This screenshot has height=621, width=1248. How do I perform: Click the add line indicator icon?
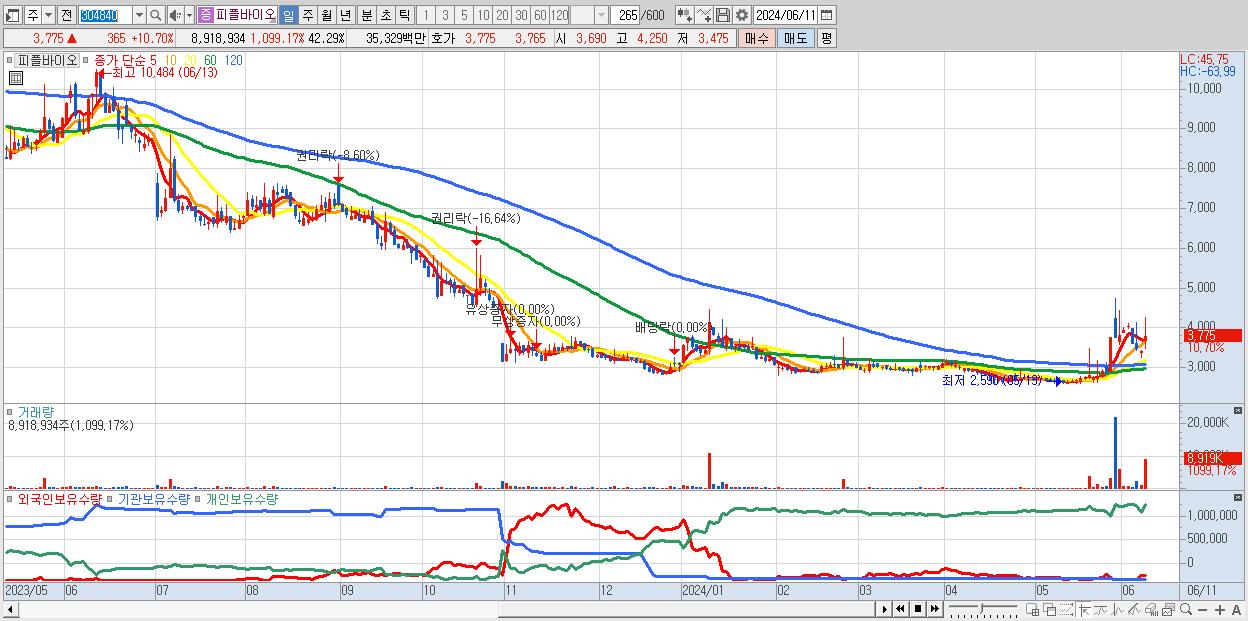point(704,15)
